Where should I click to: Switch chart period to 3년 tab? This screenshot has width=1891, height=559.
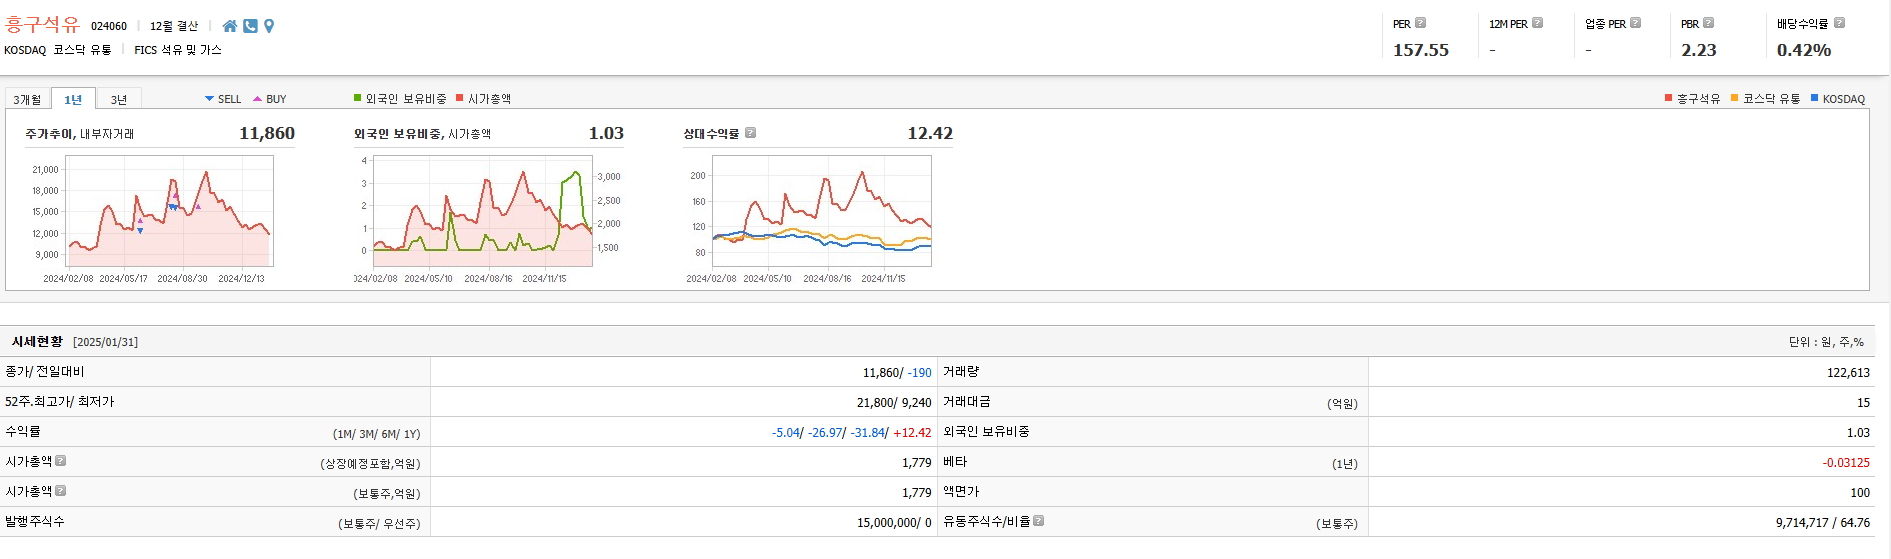(x=119, y=99)
